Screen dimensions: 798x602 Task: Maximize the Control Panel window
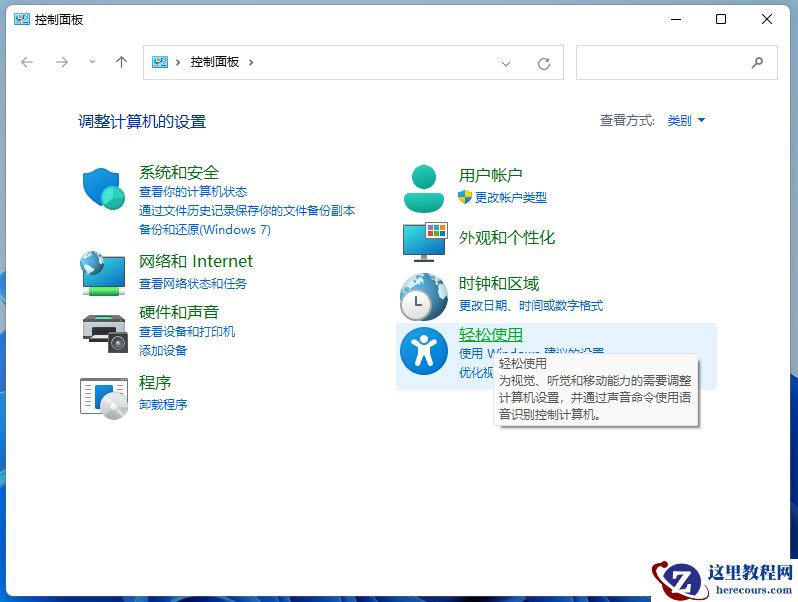(721, 19)
